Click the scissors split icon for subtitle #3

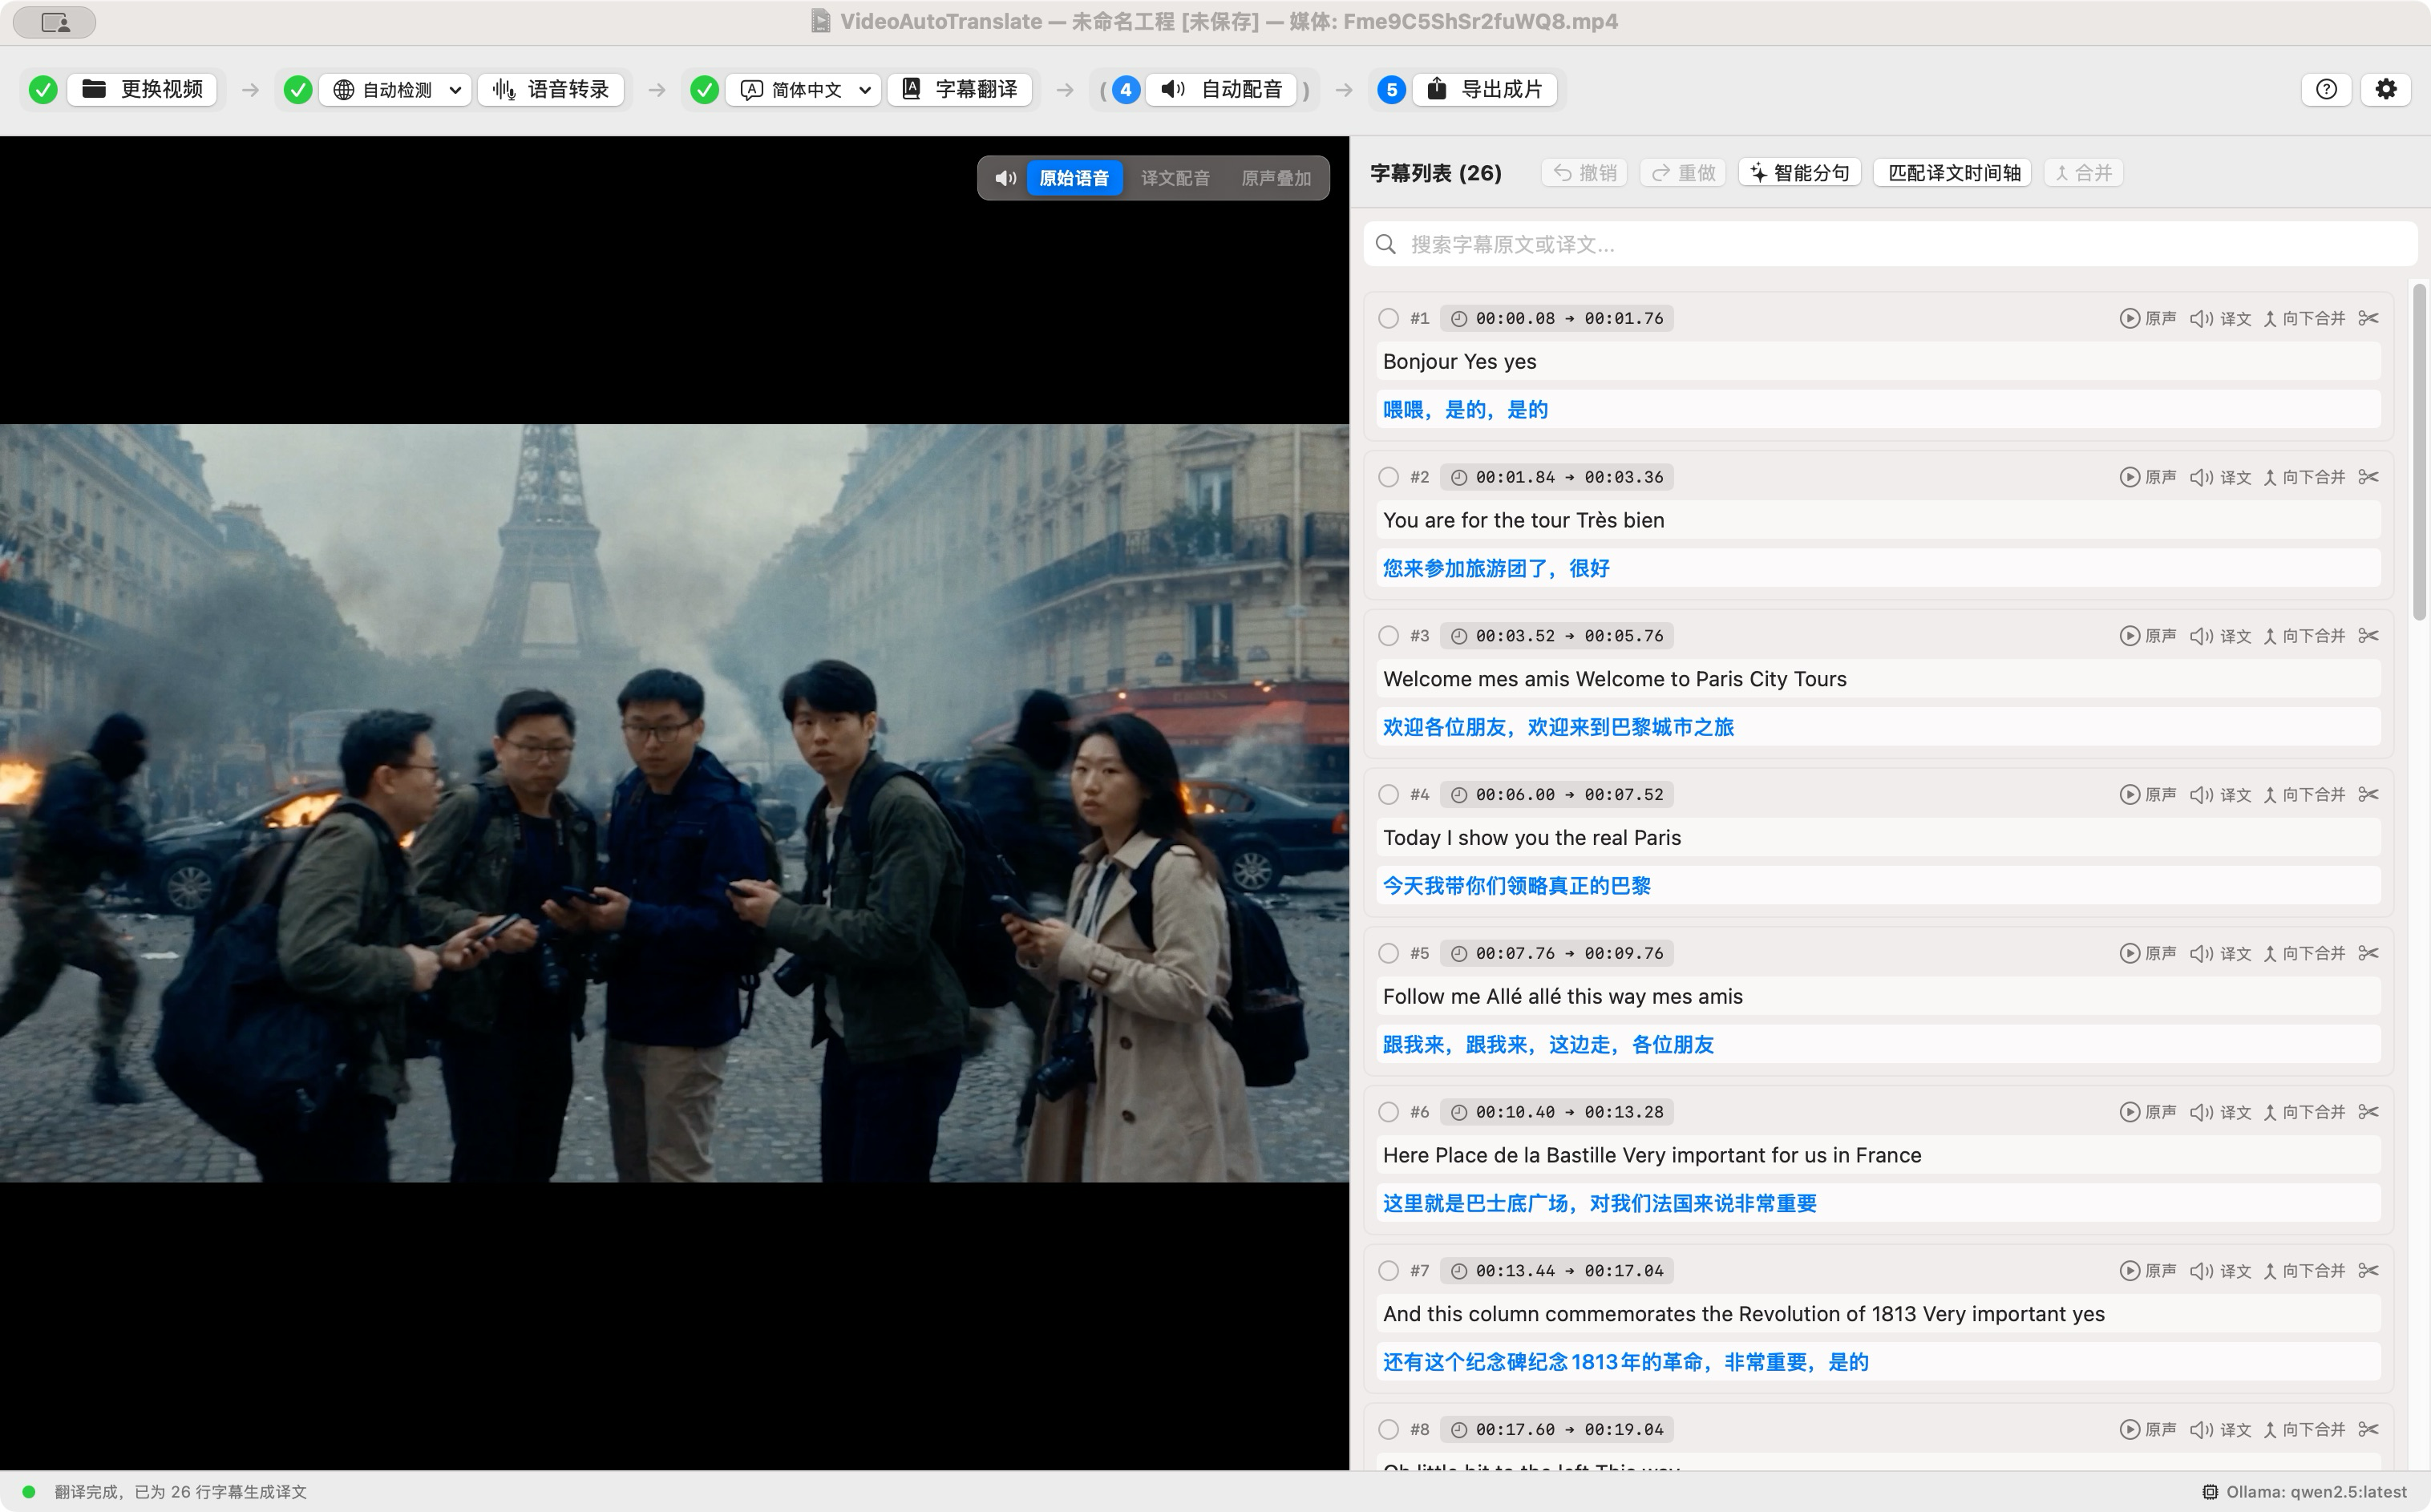pyautogui.click(x=2368, y=636)
